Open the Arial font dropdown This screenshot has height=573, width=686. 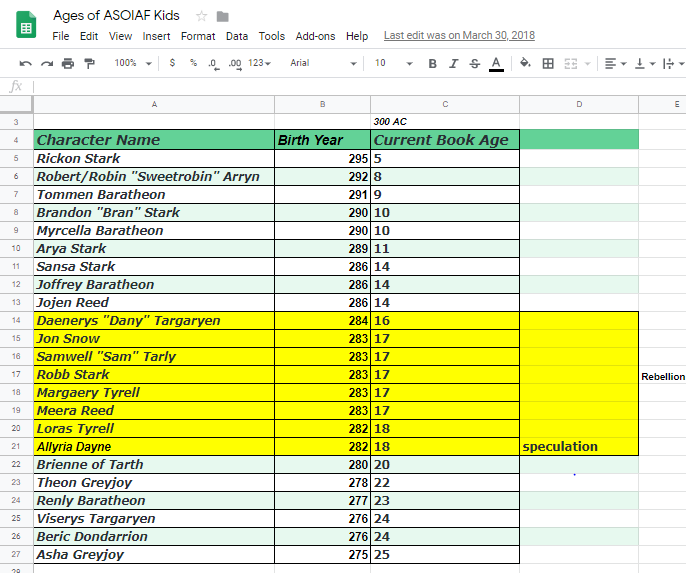click(x=323, y=63)
